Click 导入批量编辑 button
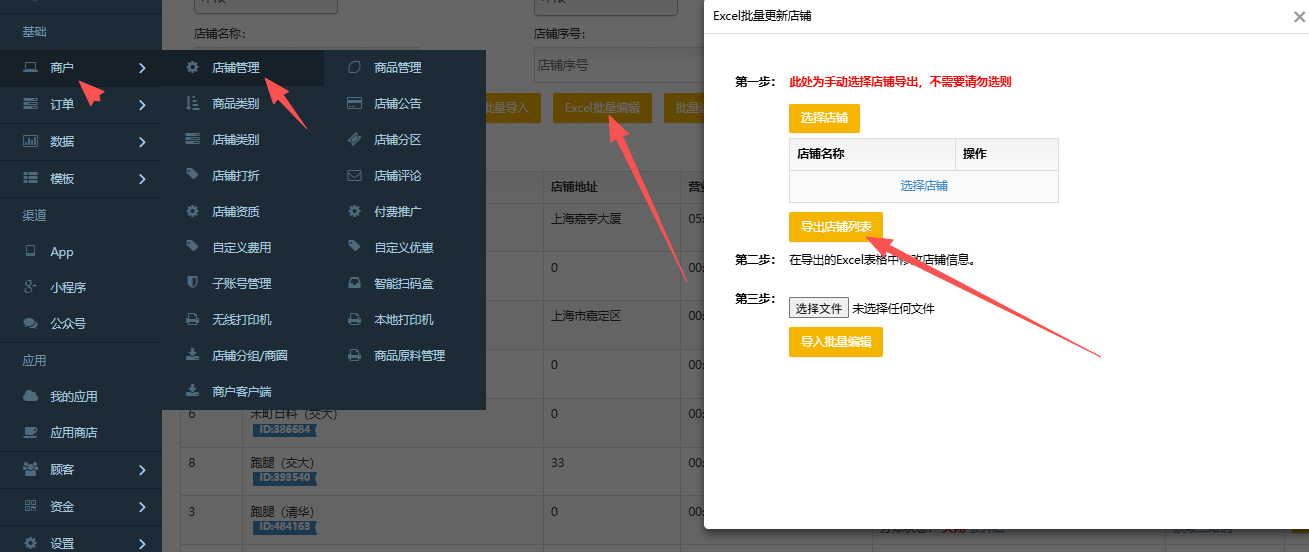This screenshot has height=552, width=1309. click(835, 342)
